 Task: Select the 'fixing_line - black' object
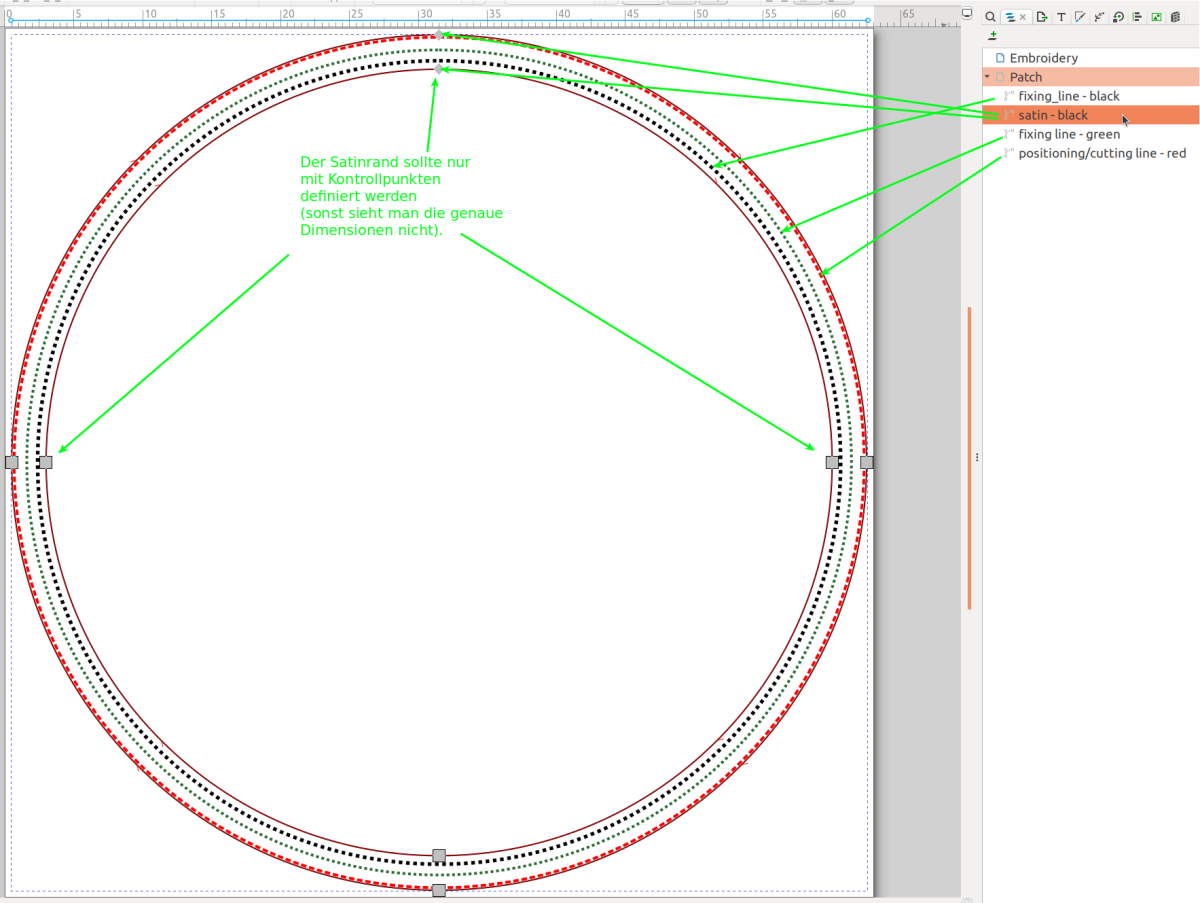point(1091,96)
